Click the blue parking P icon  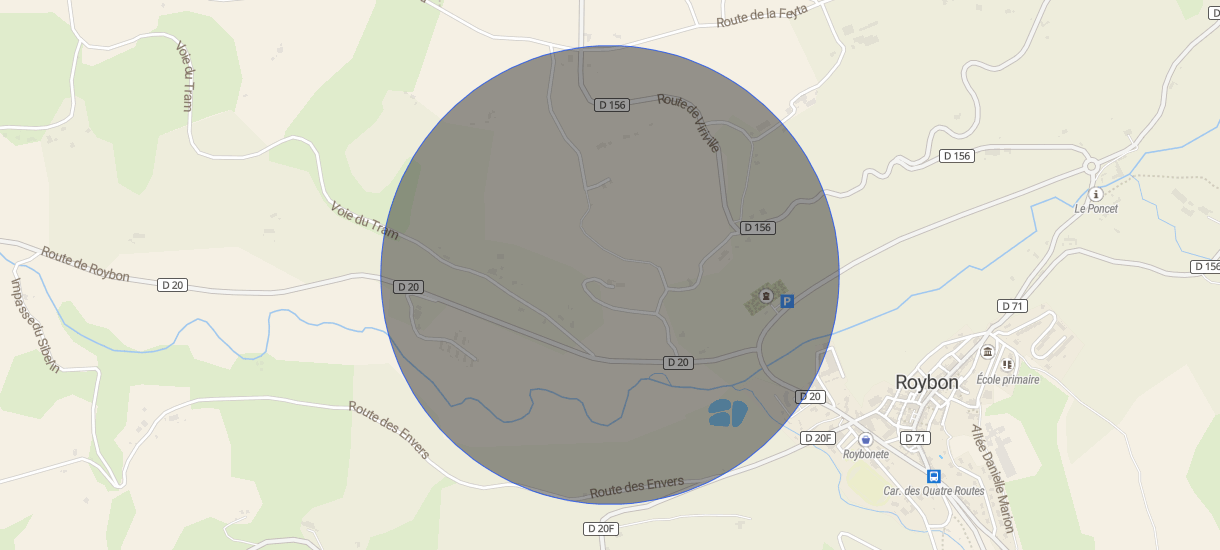click(787, 301)
